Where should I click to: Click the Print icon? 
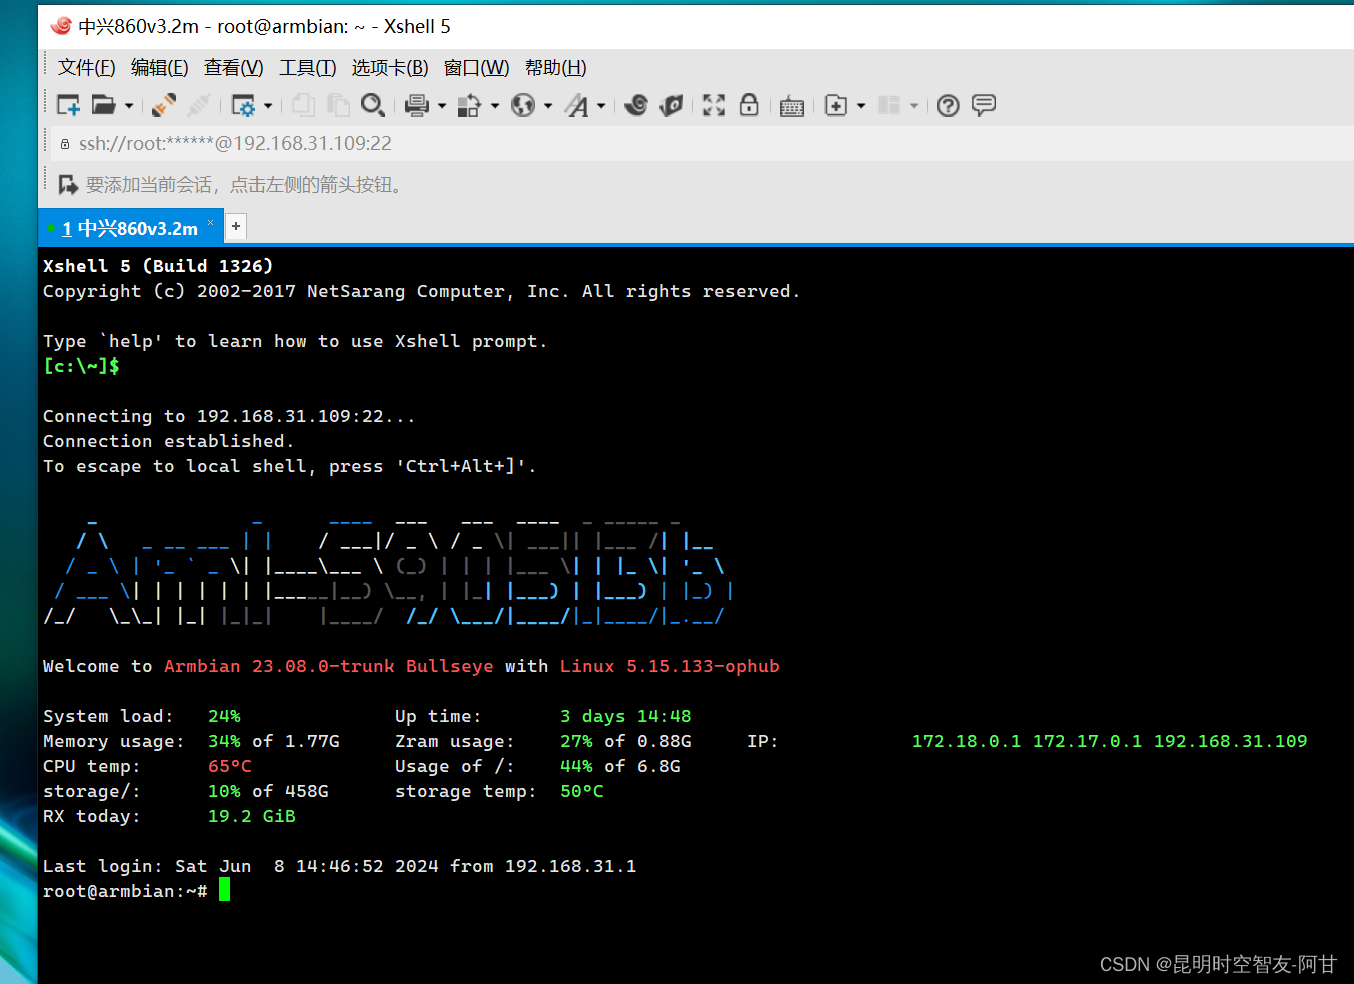pos(417,105)
